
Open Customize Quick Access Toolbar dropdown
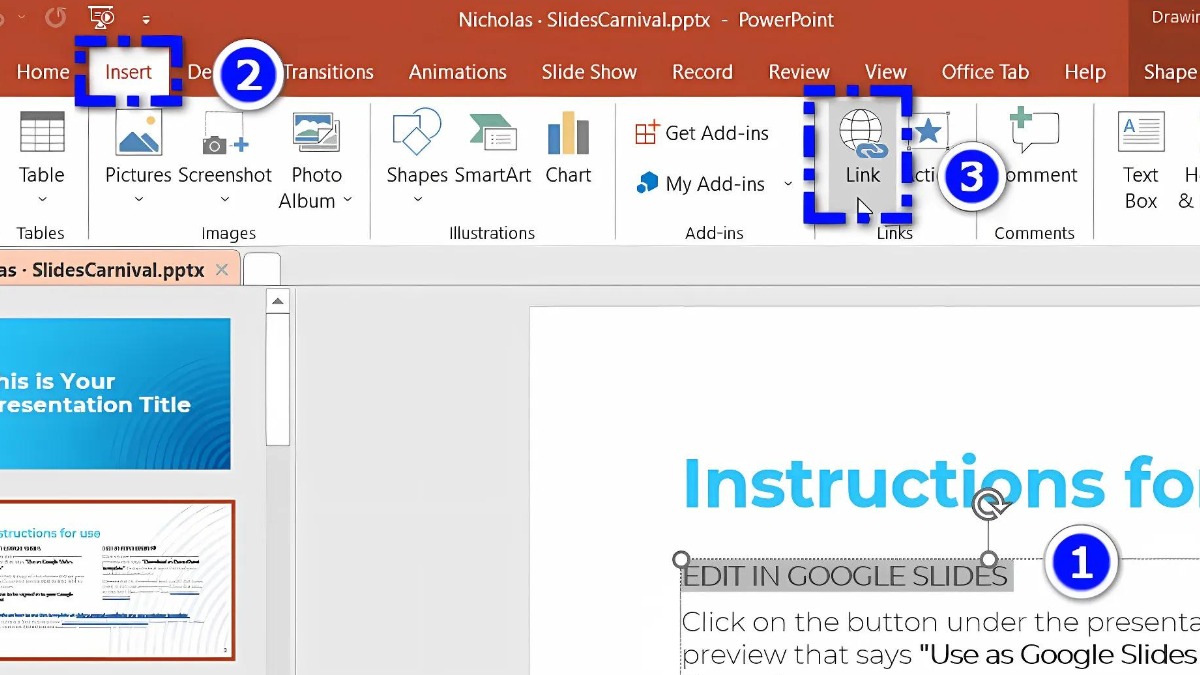point(147,19)
